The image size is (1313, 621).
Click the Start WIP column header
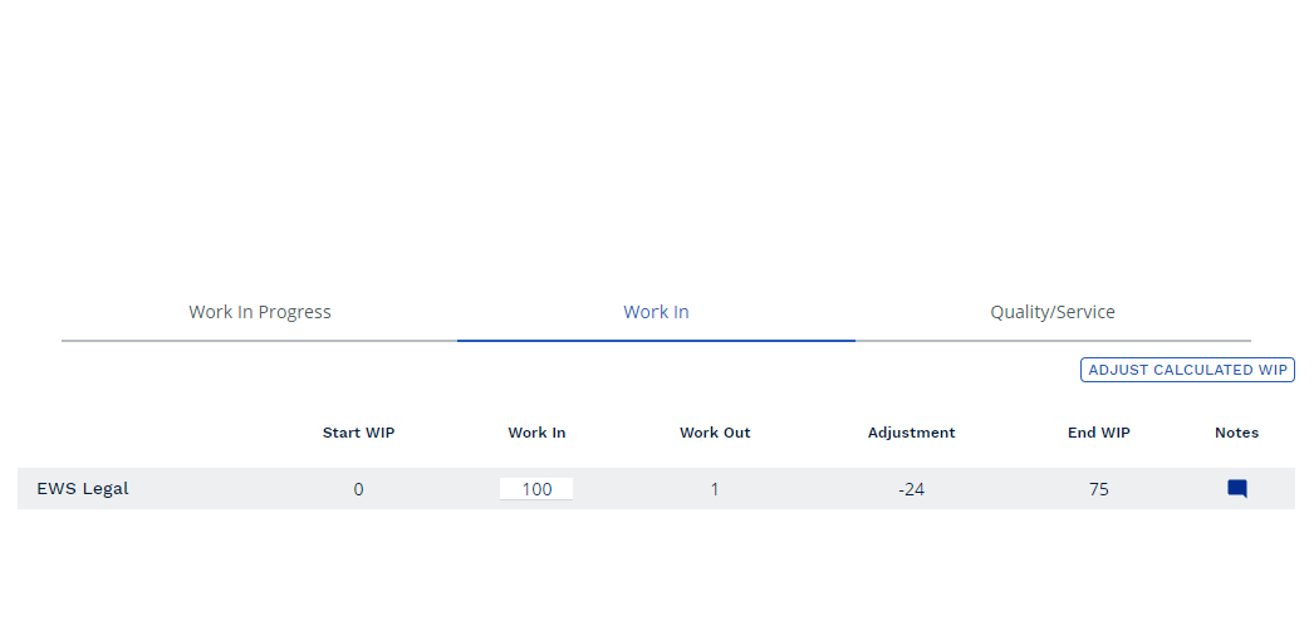358,433
